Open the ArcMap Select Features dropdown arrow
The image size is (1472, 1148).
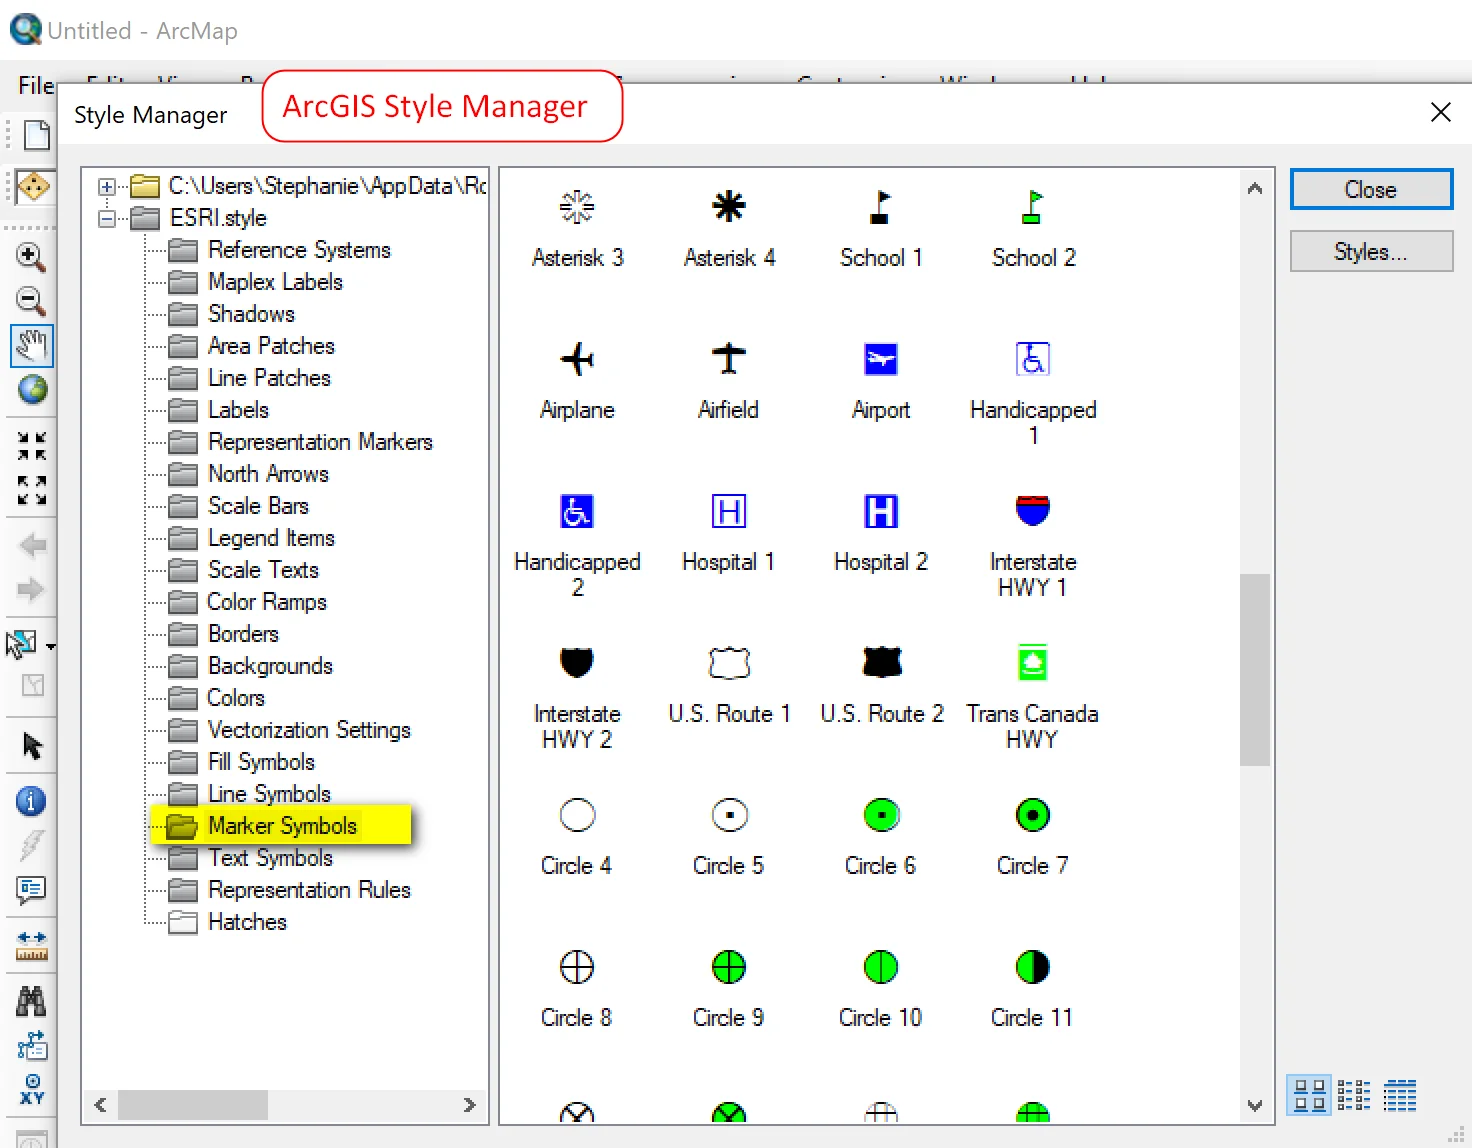coord(50,646)
